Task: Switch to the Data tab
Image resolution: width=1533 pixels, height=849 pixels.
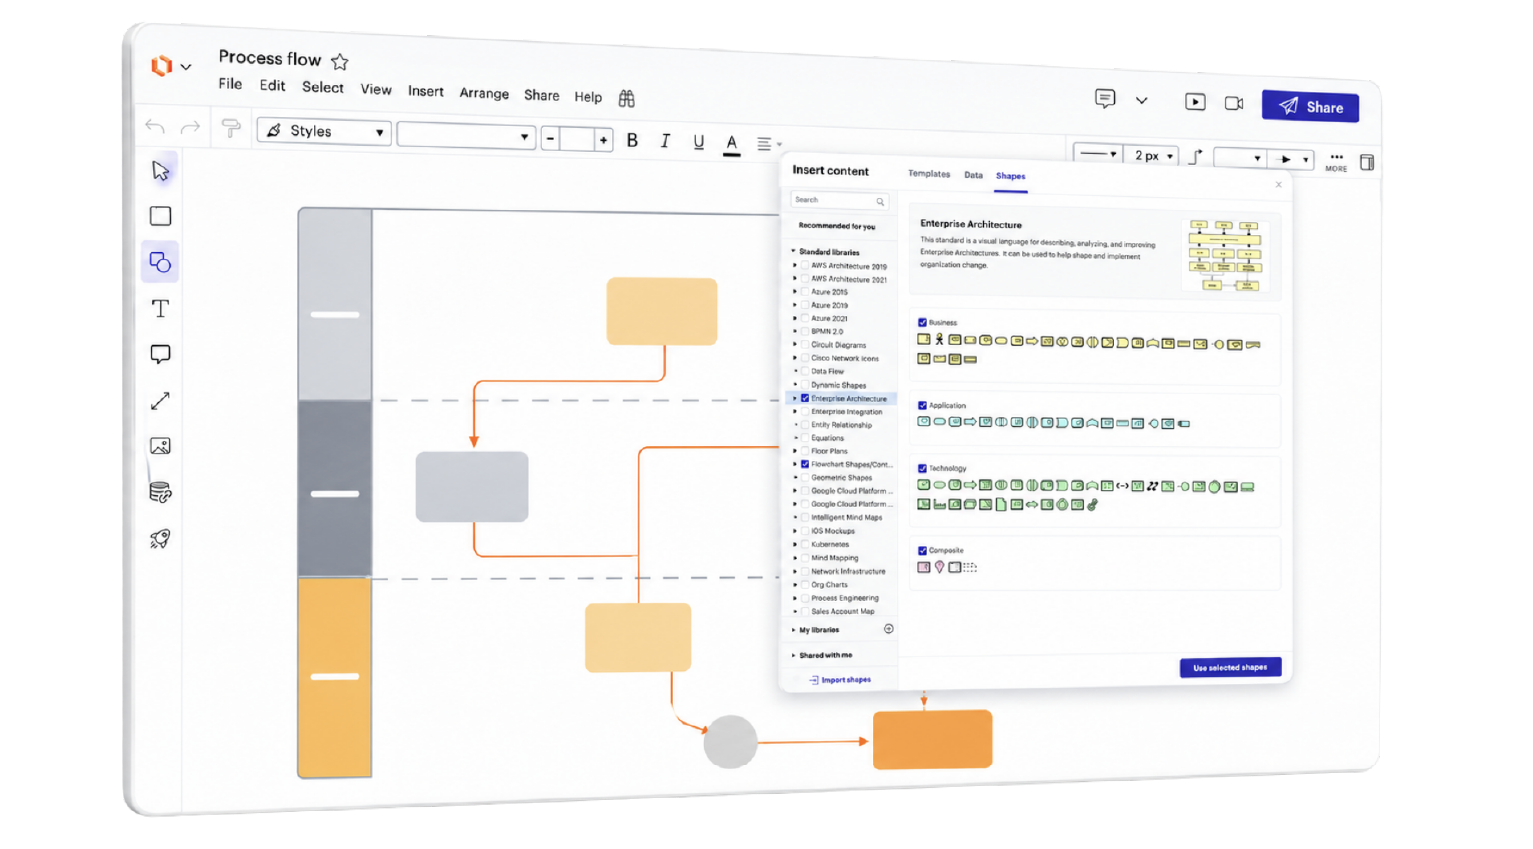Action: (x=973, y=175)
